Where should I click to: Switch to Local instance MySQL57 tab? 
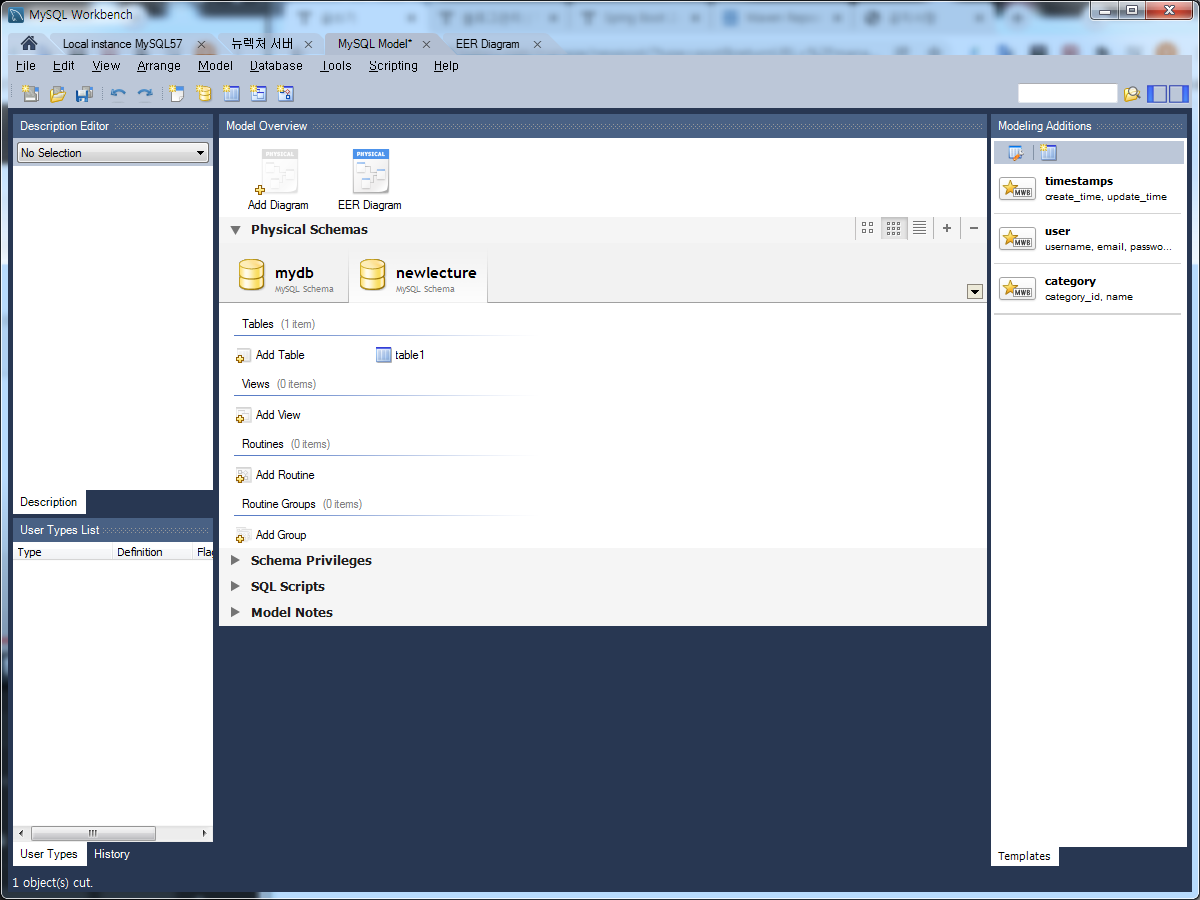point(122,44)
